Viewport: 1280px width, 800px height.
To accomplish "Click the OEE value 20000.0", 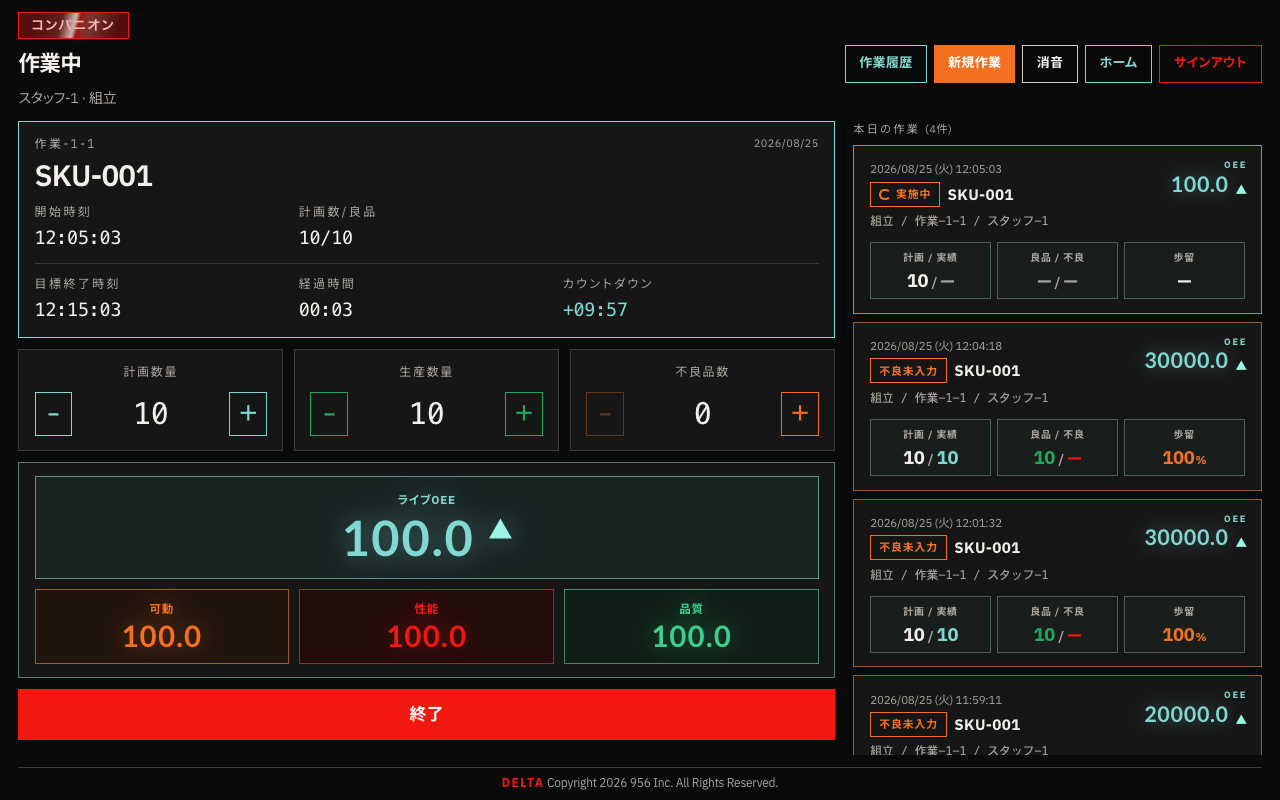I will click(1187, 715).
